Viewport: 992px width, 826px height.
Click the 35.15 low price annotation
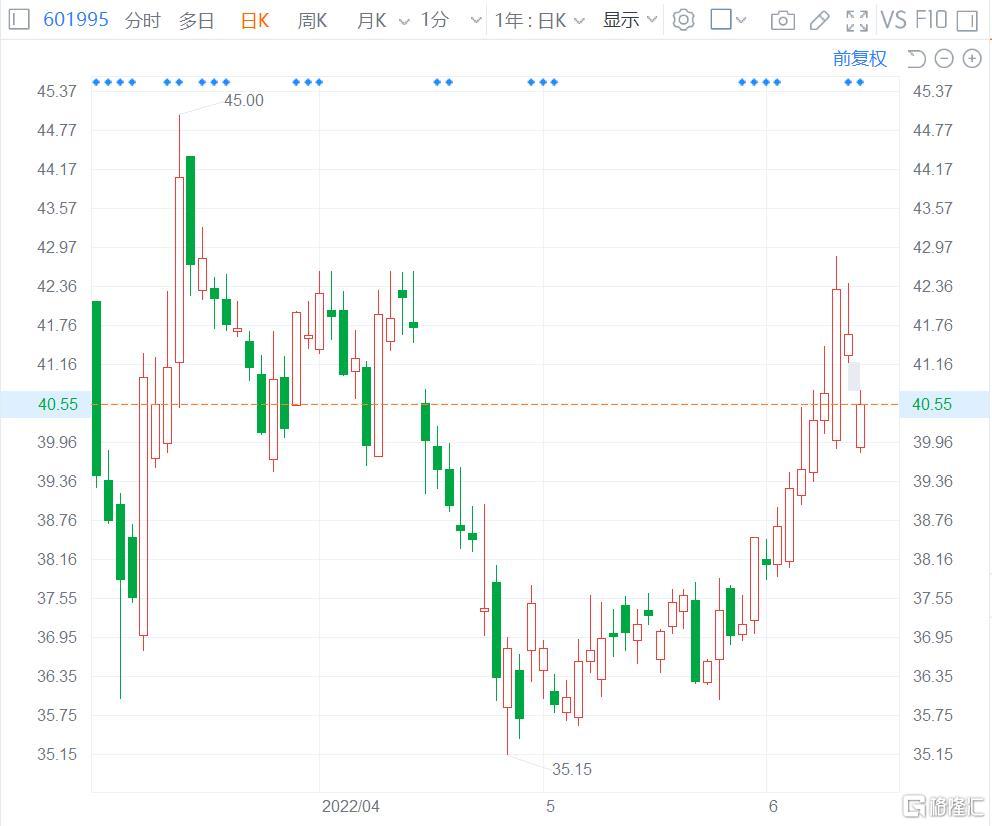tap(571, 770)
